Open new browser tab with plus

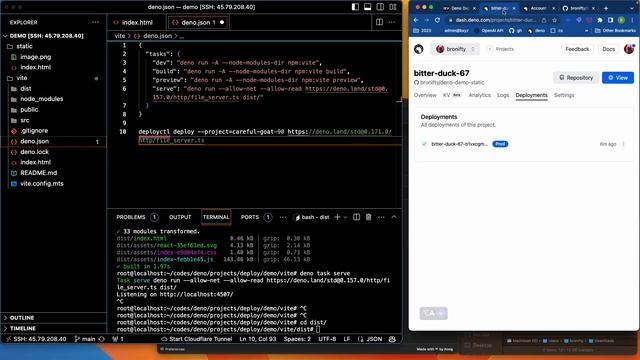click(606, 8)
